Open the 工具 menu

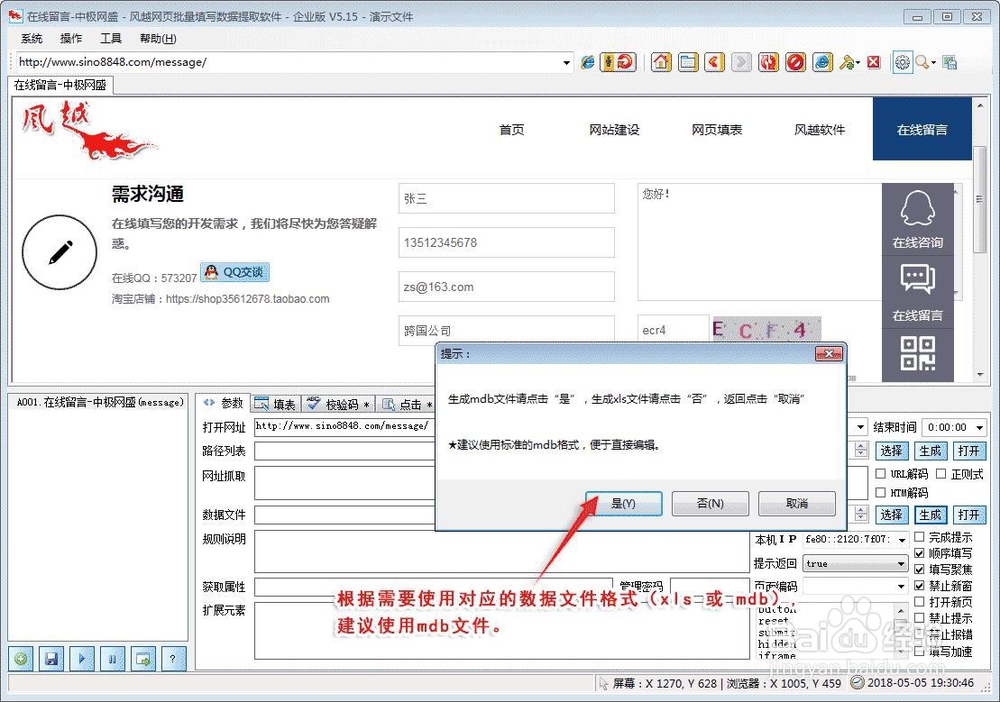pyautogui.click(x=110, y=38)
